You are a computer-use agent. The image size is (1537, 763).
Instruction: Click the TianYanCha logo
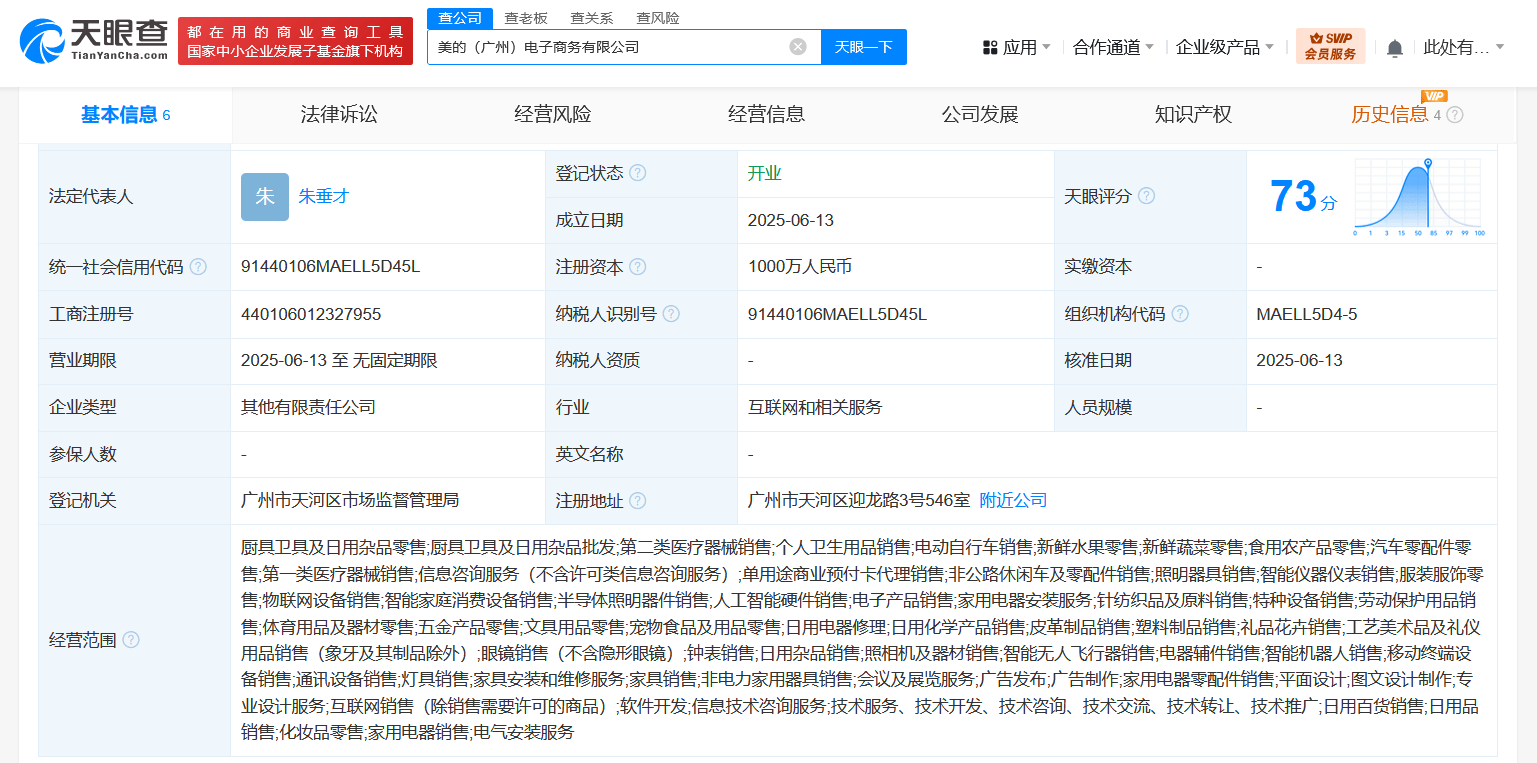pyautogui.click(x=94, y=41)
